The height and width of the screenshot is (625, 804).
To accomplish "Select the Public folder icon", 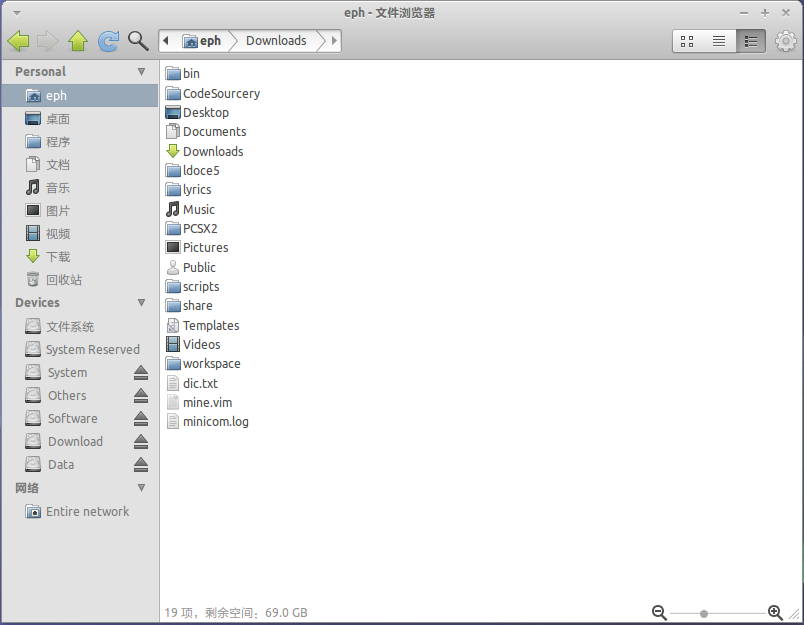I will click(x=173, y=267).
